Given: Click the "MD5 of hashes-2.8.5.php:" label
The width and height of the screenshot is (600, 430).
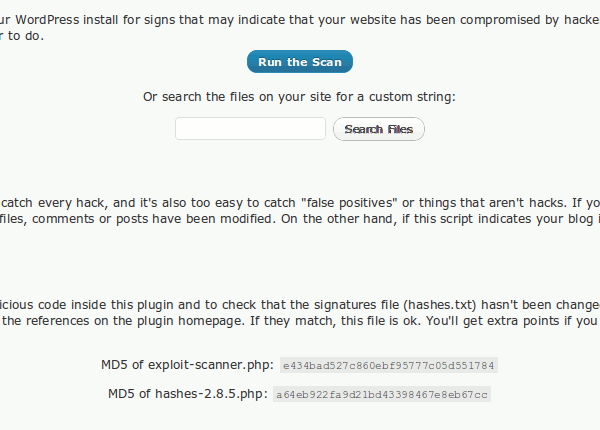Looking at the screenshot, I should [x=187, y=393].
